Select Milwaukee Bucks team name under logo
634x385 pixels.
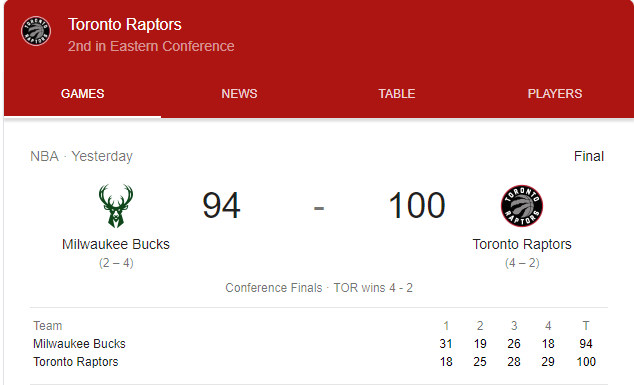coord(116,244)
